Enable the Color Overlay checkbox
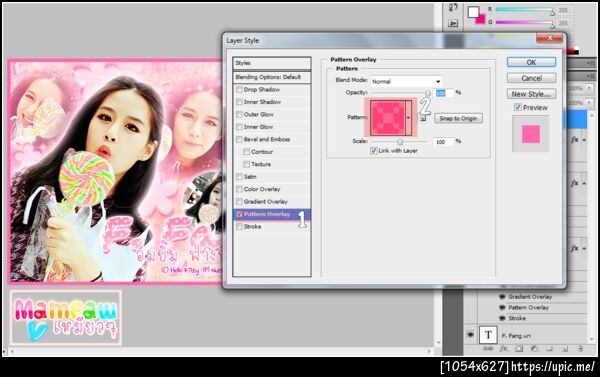600x377 pixels. point(239,189)
